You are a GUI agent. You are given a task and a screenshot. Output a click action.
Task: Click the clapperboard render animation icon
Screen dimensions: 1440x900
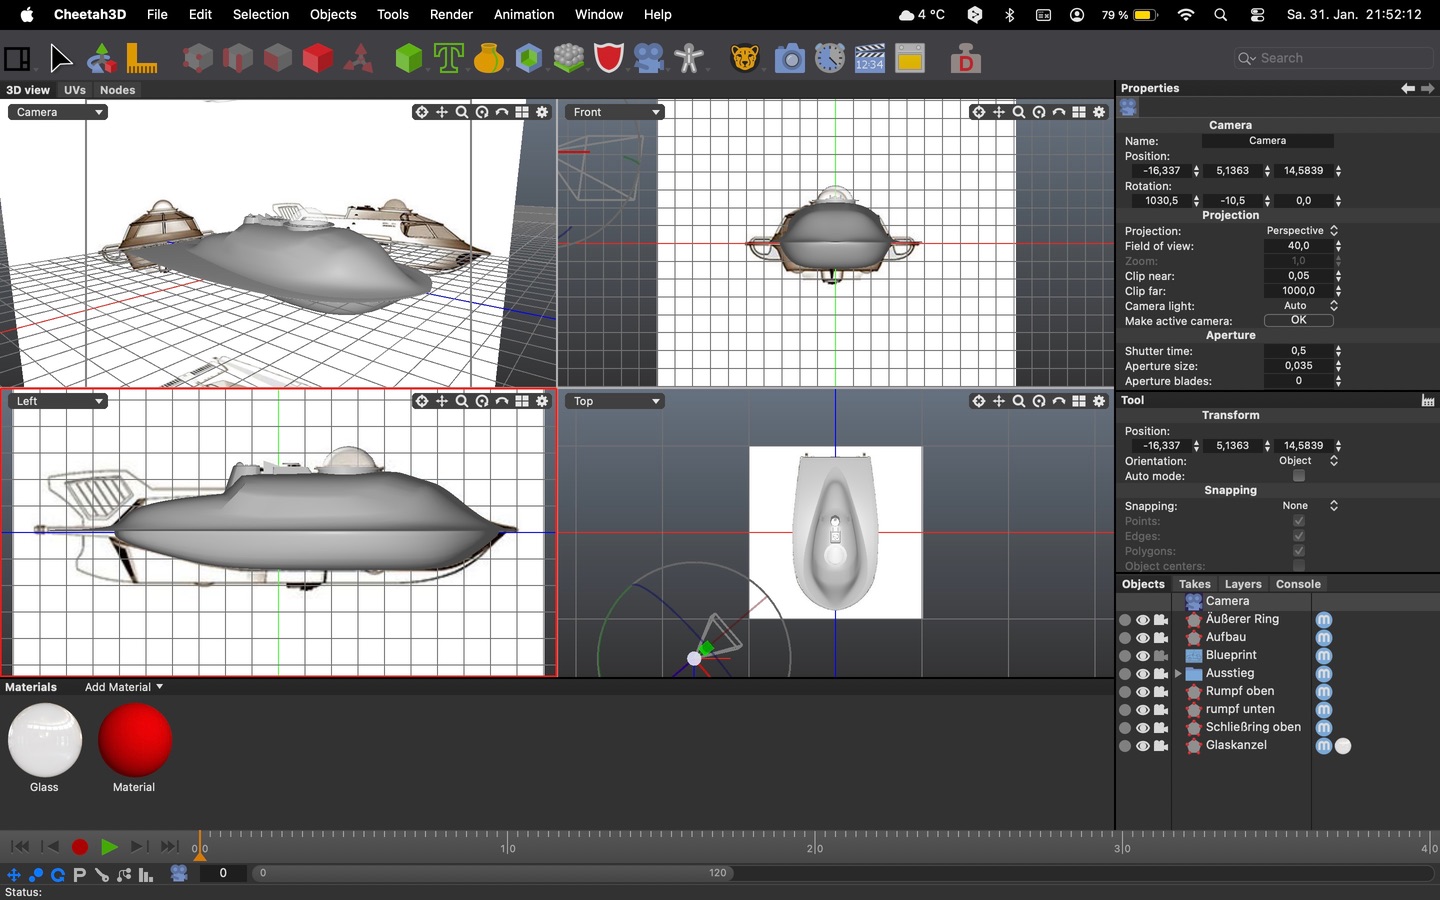[x=869, y=59]
